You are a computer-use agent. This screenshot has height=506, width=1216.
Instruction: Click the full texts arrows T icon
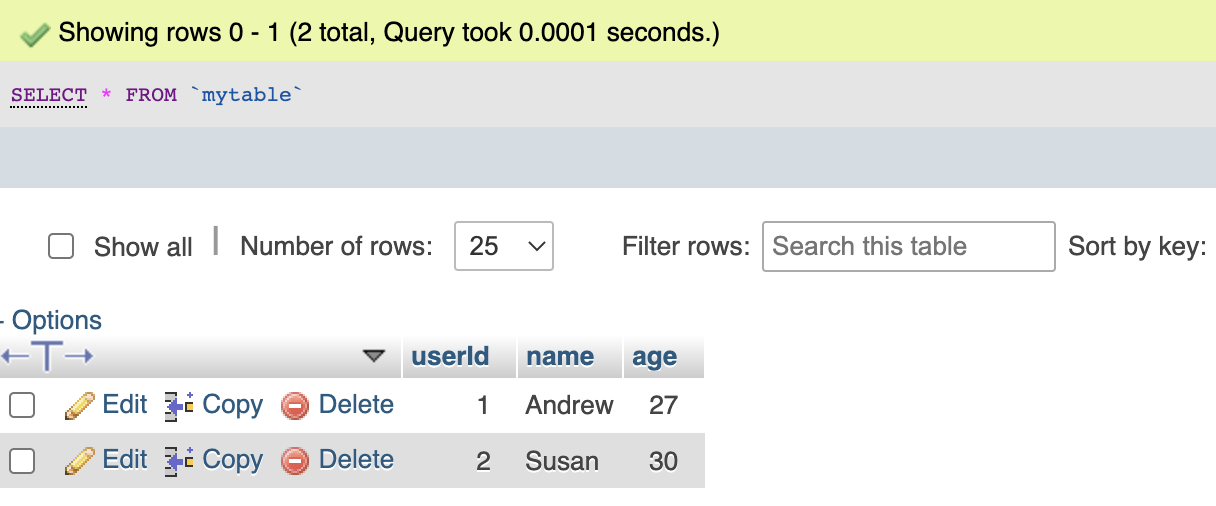[47, 356]
